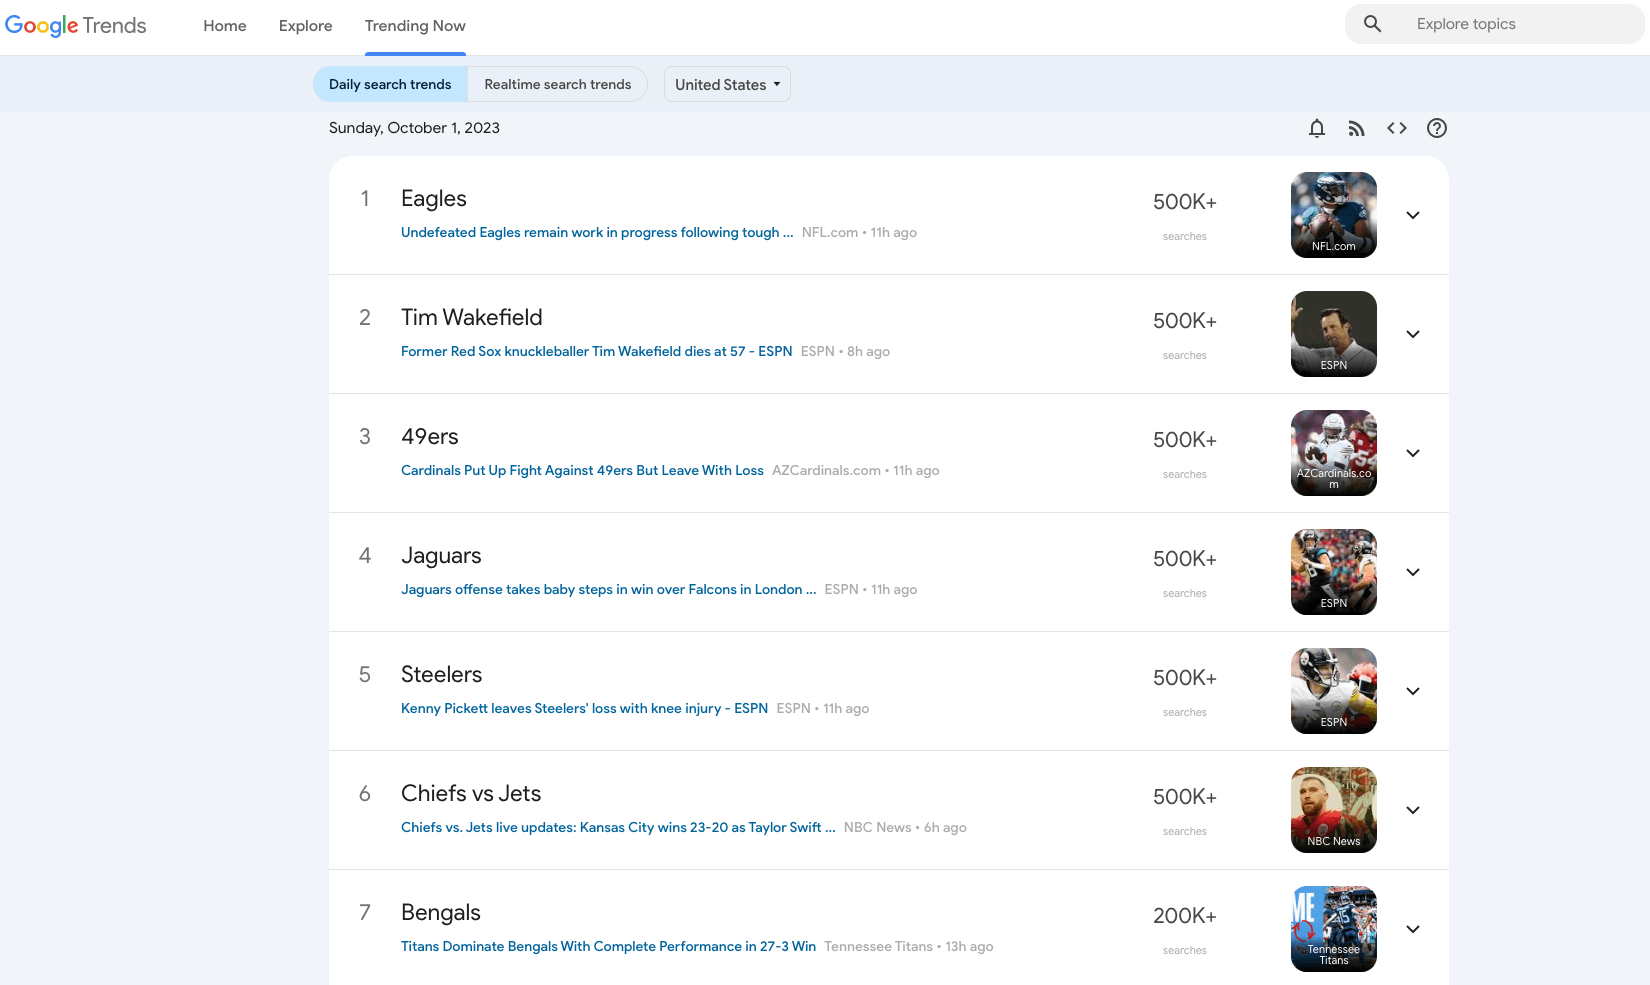Expand the Chiefs vs Jets row

(x=1413, y=810)
